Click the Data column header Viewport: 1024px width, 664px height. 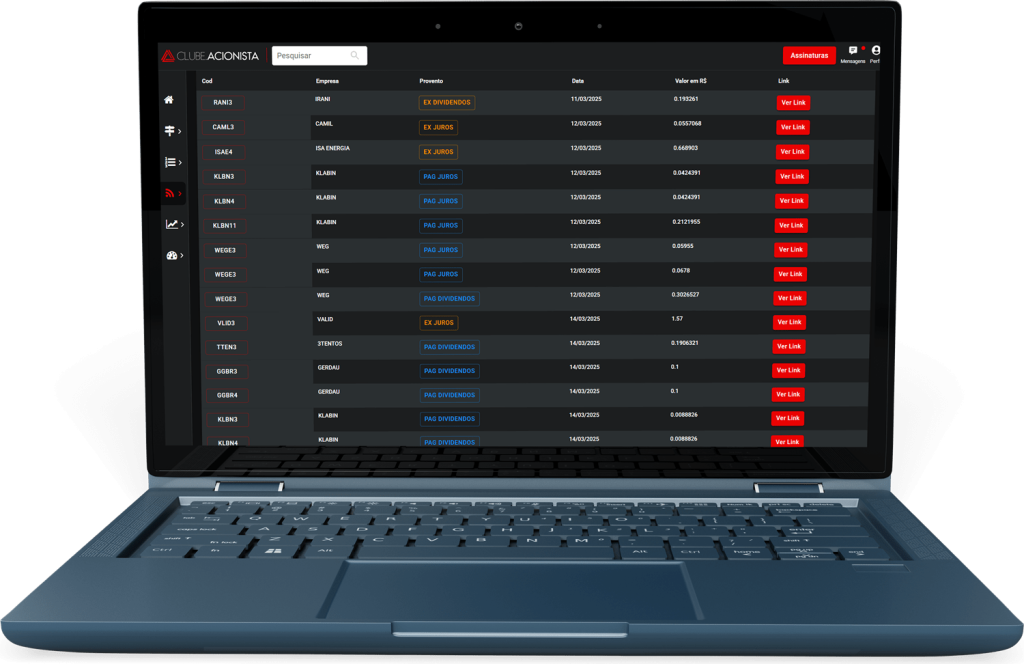click(x=578, y=81)
